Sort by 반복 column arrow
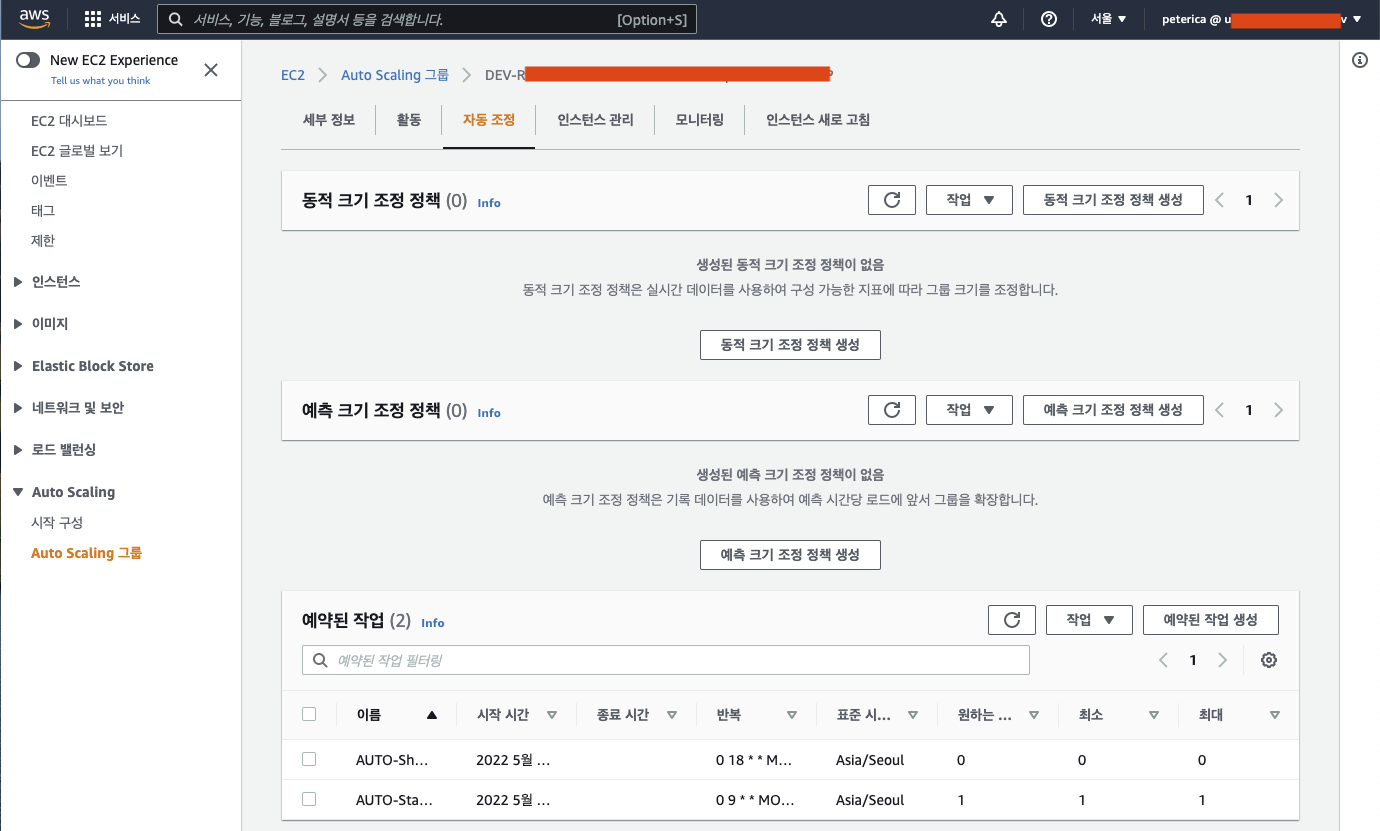 pos(792,715)
